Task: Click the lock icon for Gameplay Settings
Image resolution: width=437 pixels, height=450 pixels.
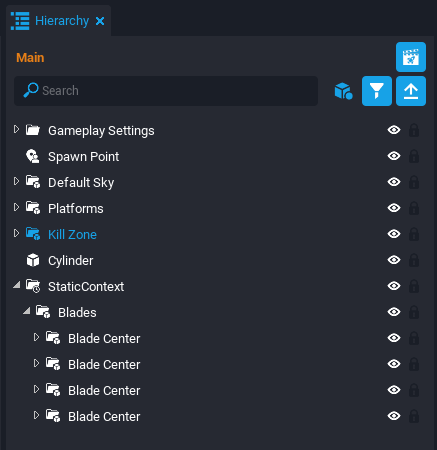Action: coord(414,130)
